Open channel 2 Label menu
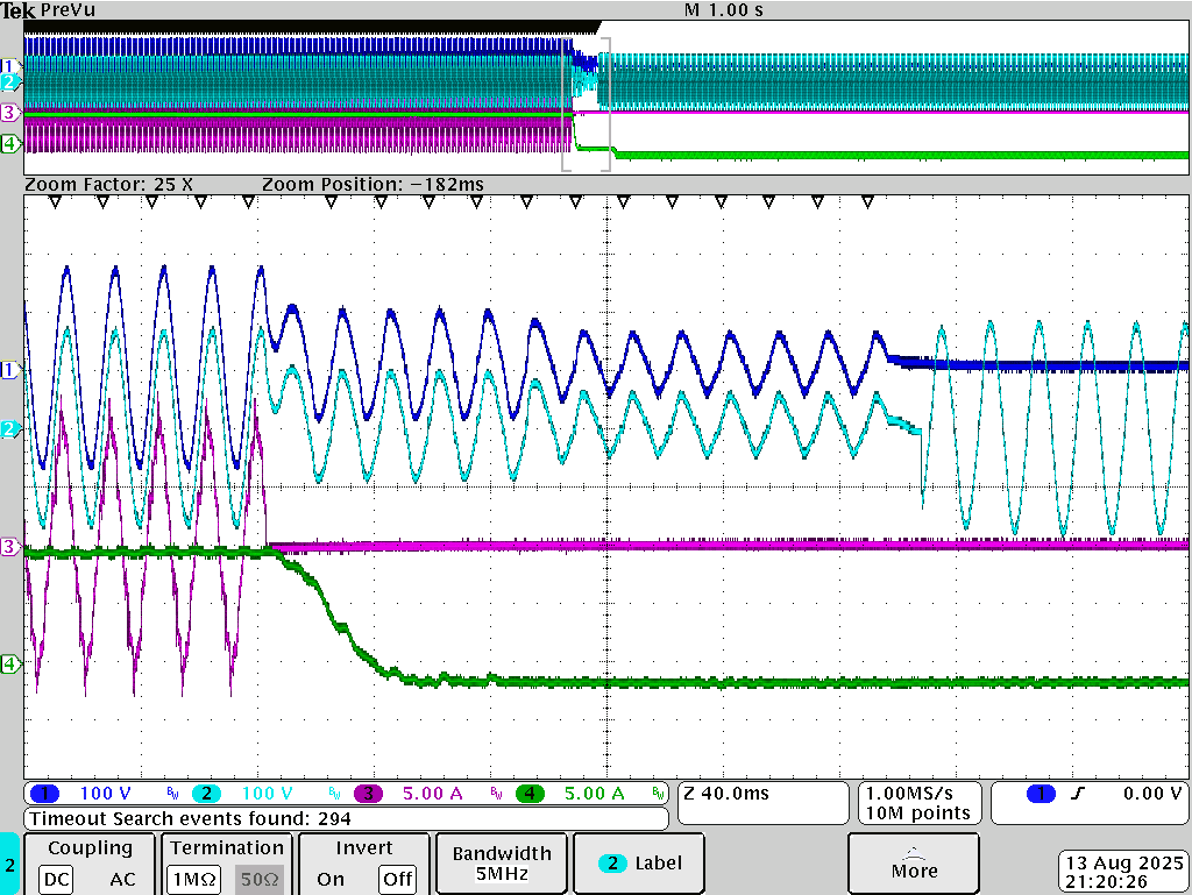This screenshot has width=1192, height=896. click(640, 863)
